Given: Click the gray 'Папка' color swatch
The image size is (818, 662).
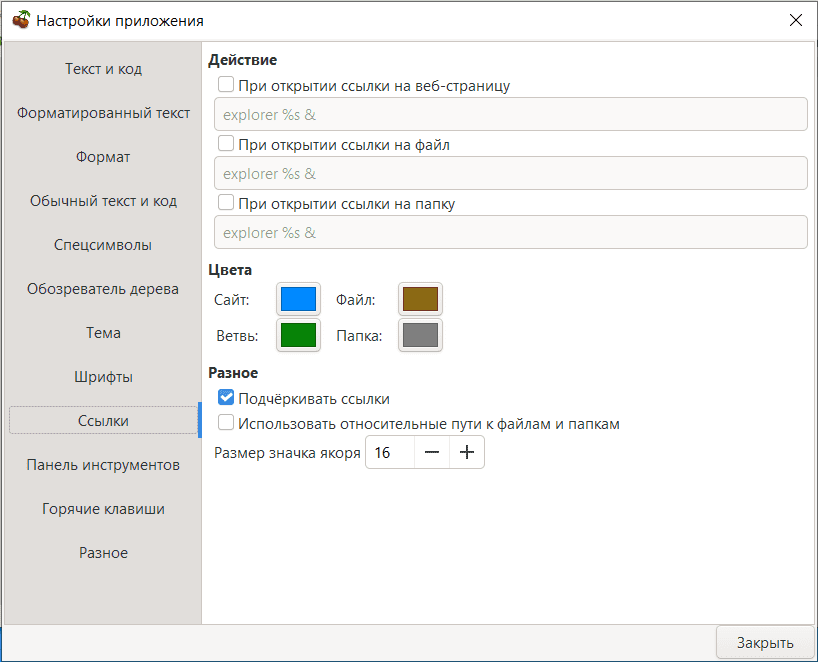Looking at the screenshot, I should click(x=420, y=335).
